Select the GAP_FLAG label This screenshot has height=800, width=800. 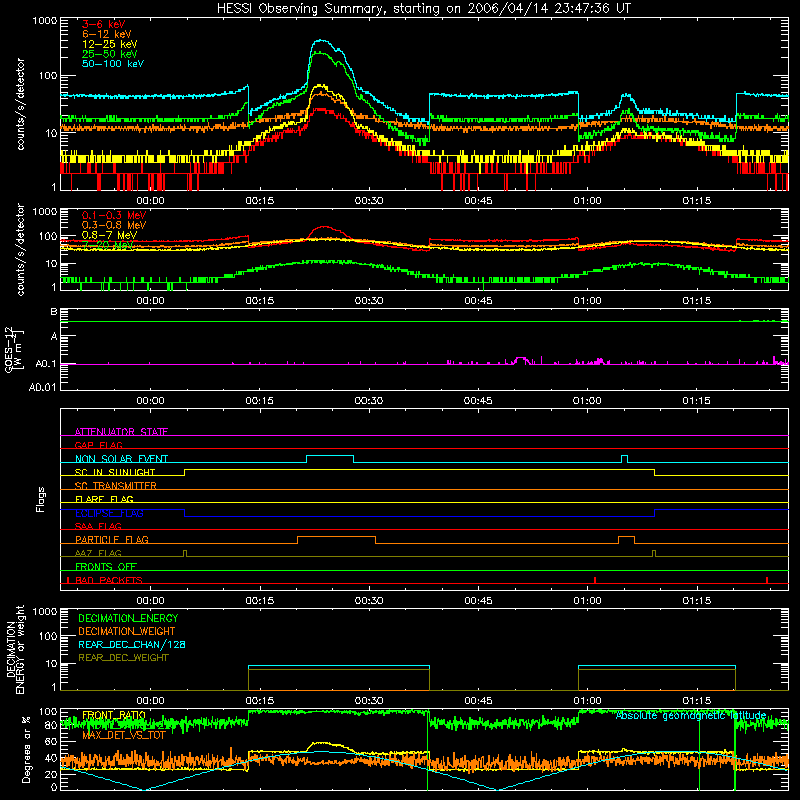(98, 445)
